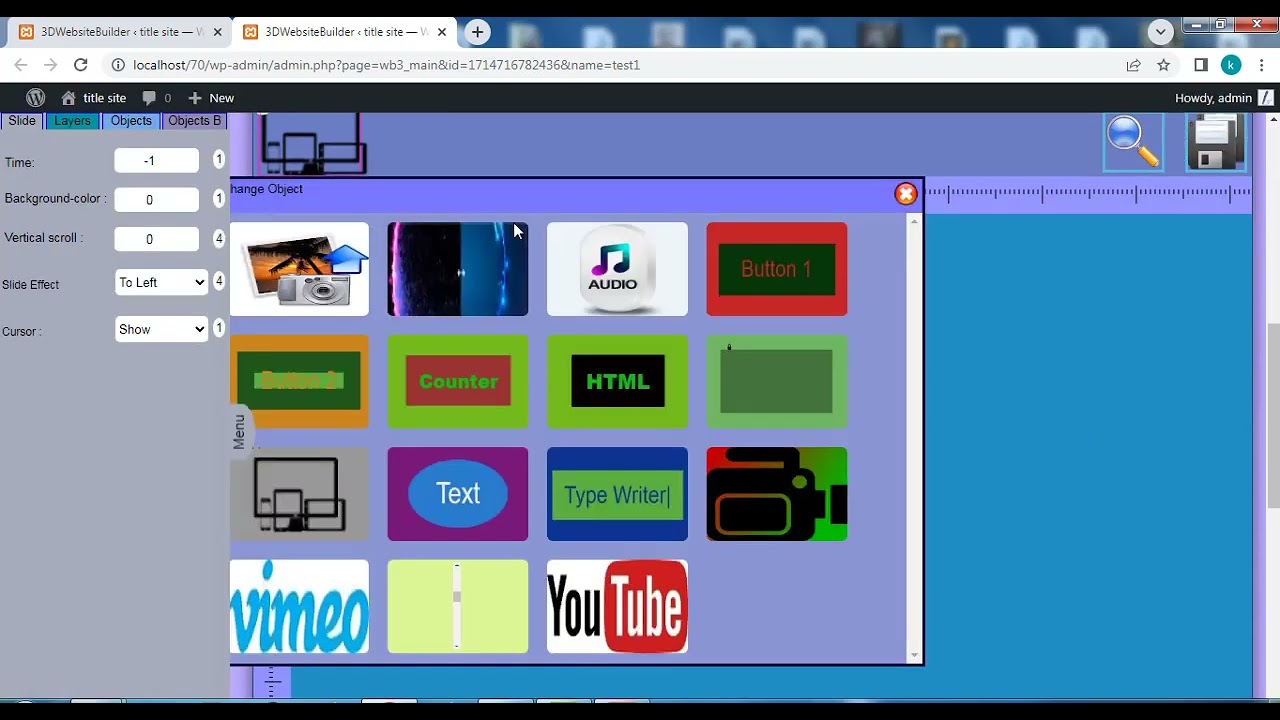Pick the YouTube object tile
The width and height of the screenshot is (1280, 720).
pos(617,606)
